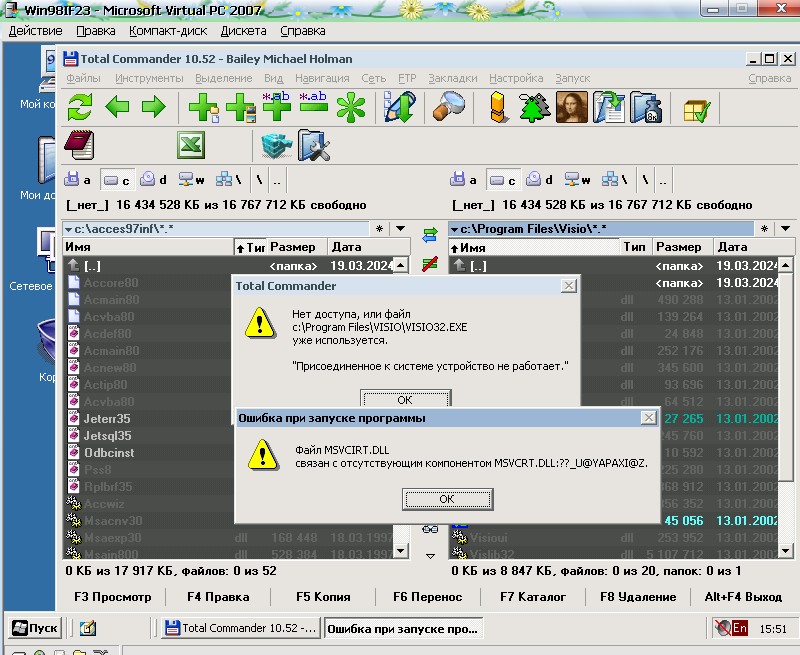Open the Закладки menu
Image resolution: width=800 pixels, height=655 pixels.
453,79
